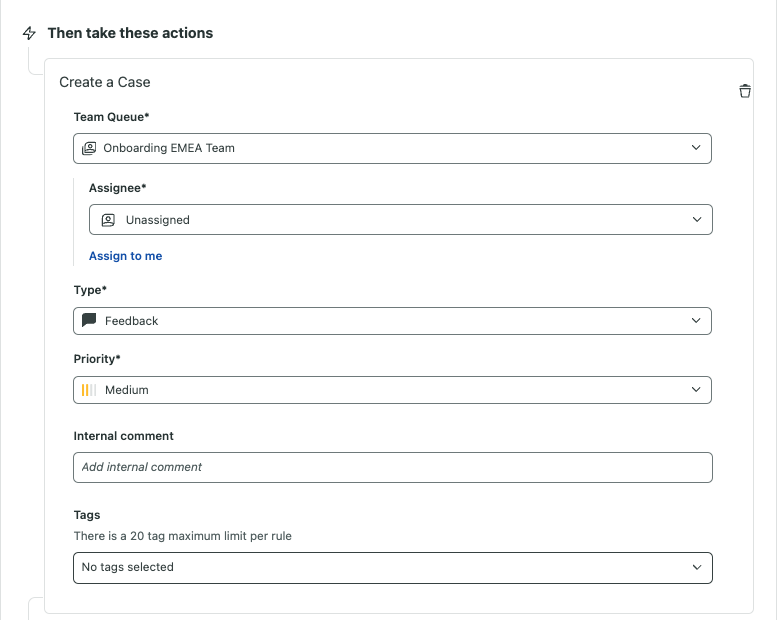This screenshot has width=780, height=620.
Task: Click the Feedback speech bubble icon
Action: coord(89,321)
